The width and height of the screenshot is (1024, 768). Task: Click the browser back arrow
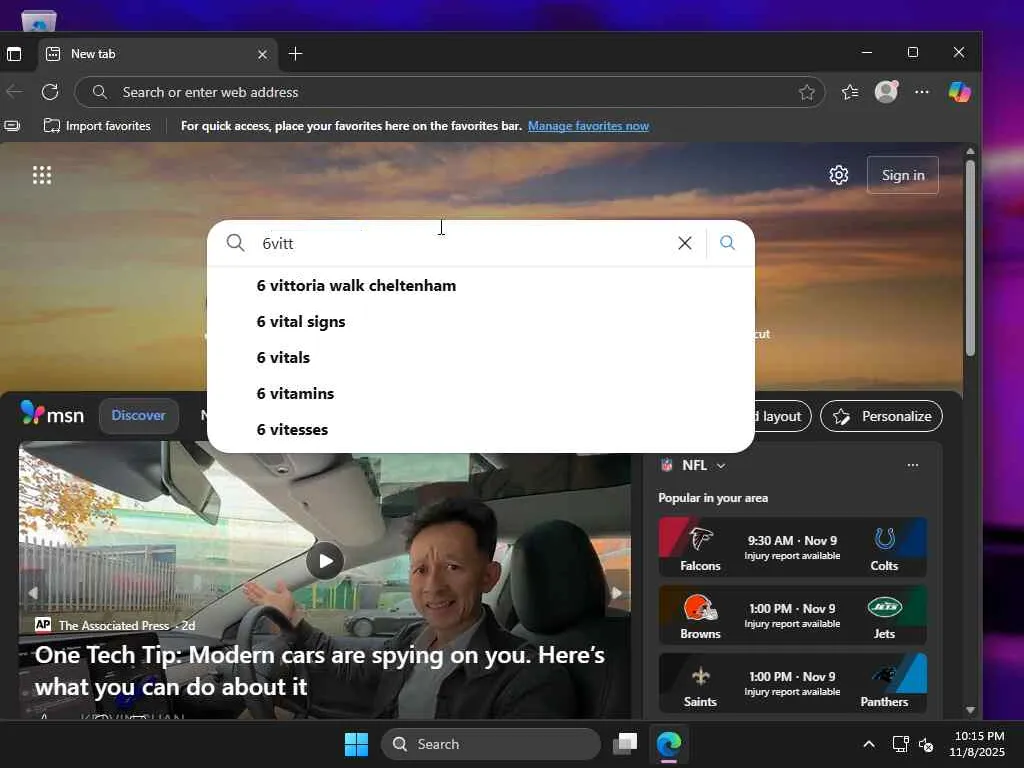(14, 92)
